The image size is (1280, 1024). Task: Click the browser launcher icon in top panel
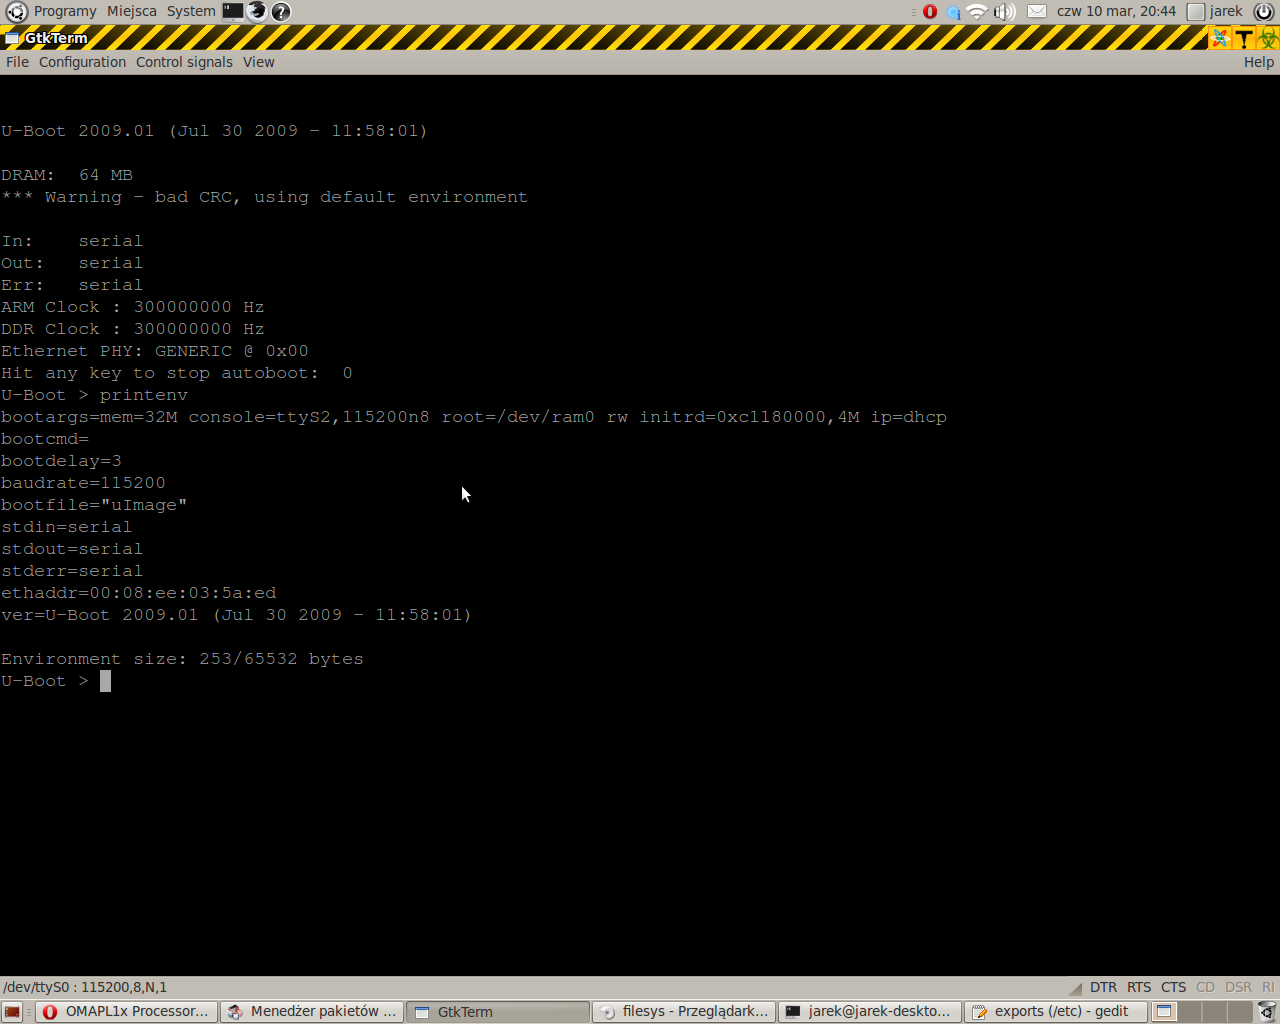click(x=257, y=12)
